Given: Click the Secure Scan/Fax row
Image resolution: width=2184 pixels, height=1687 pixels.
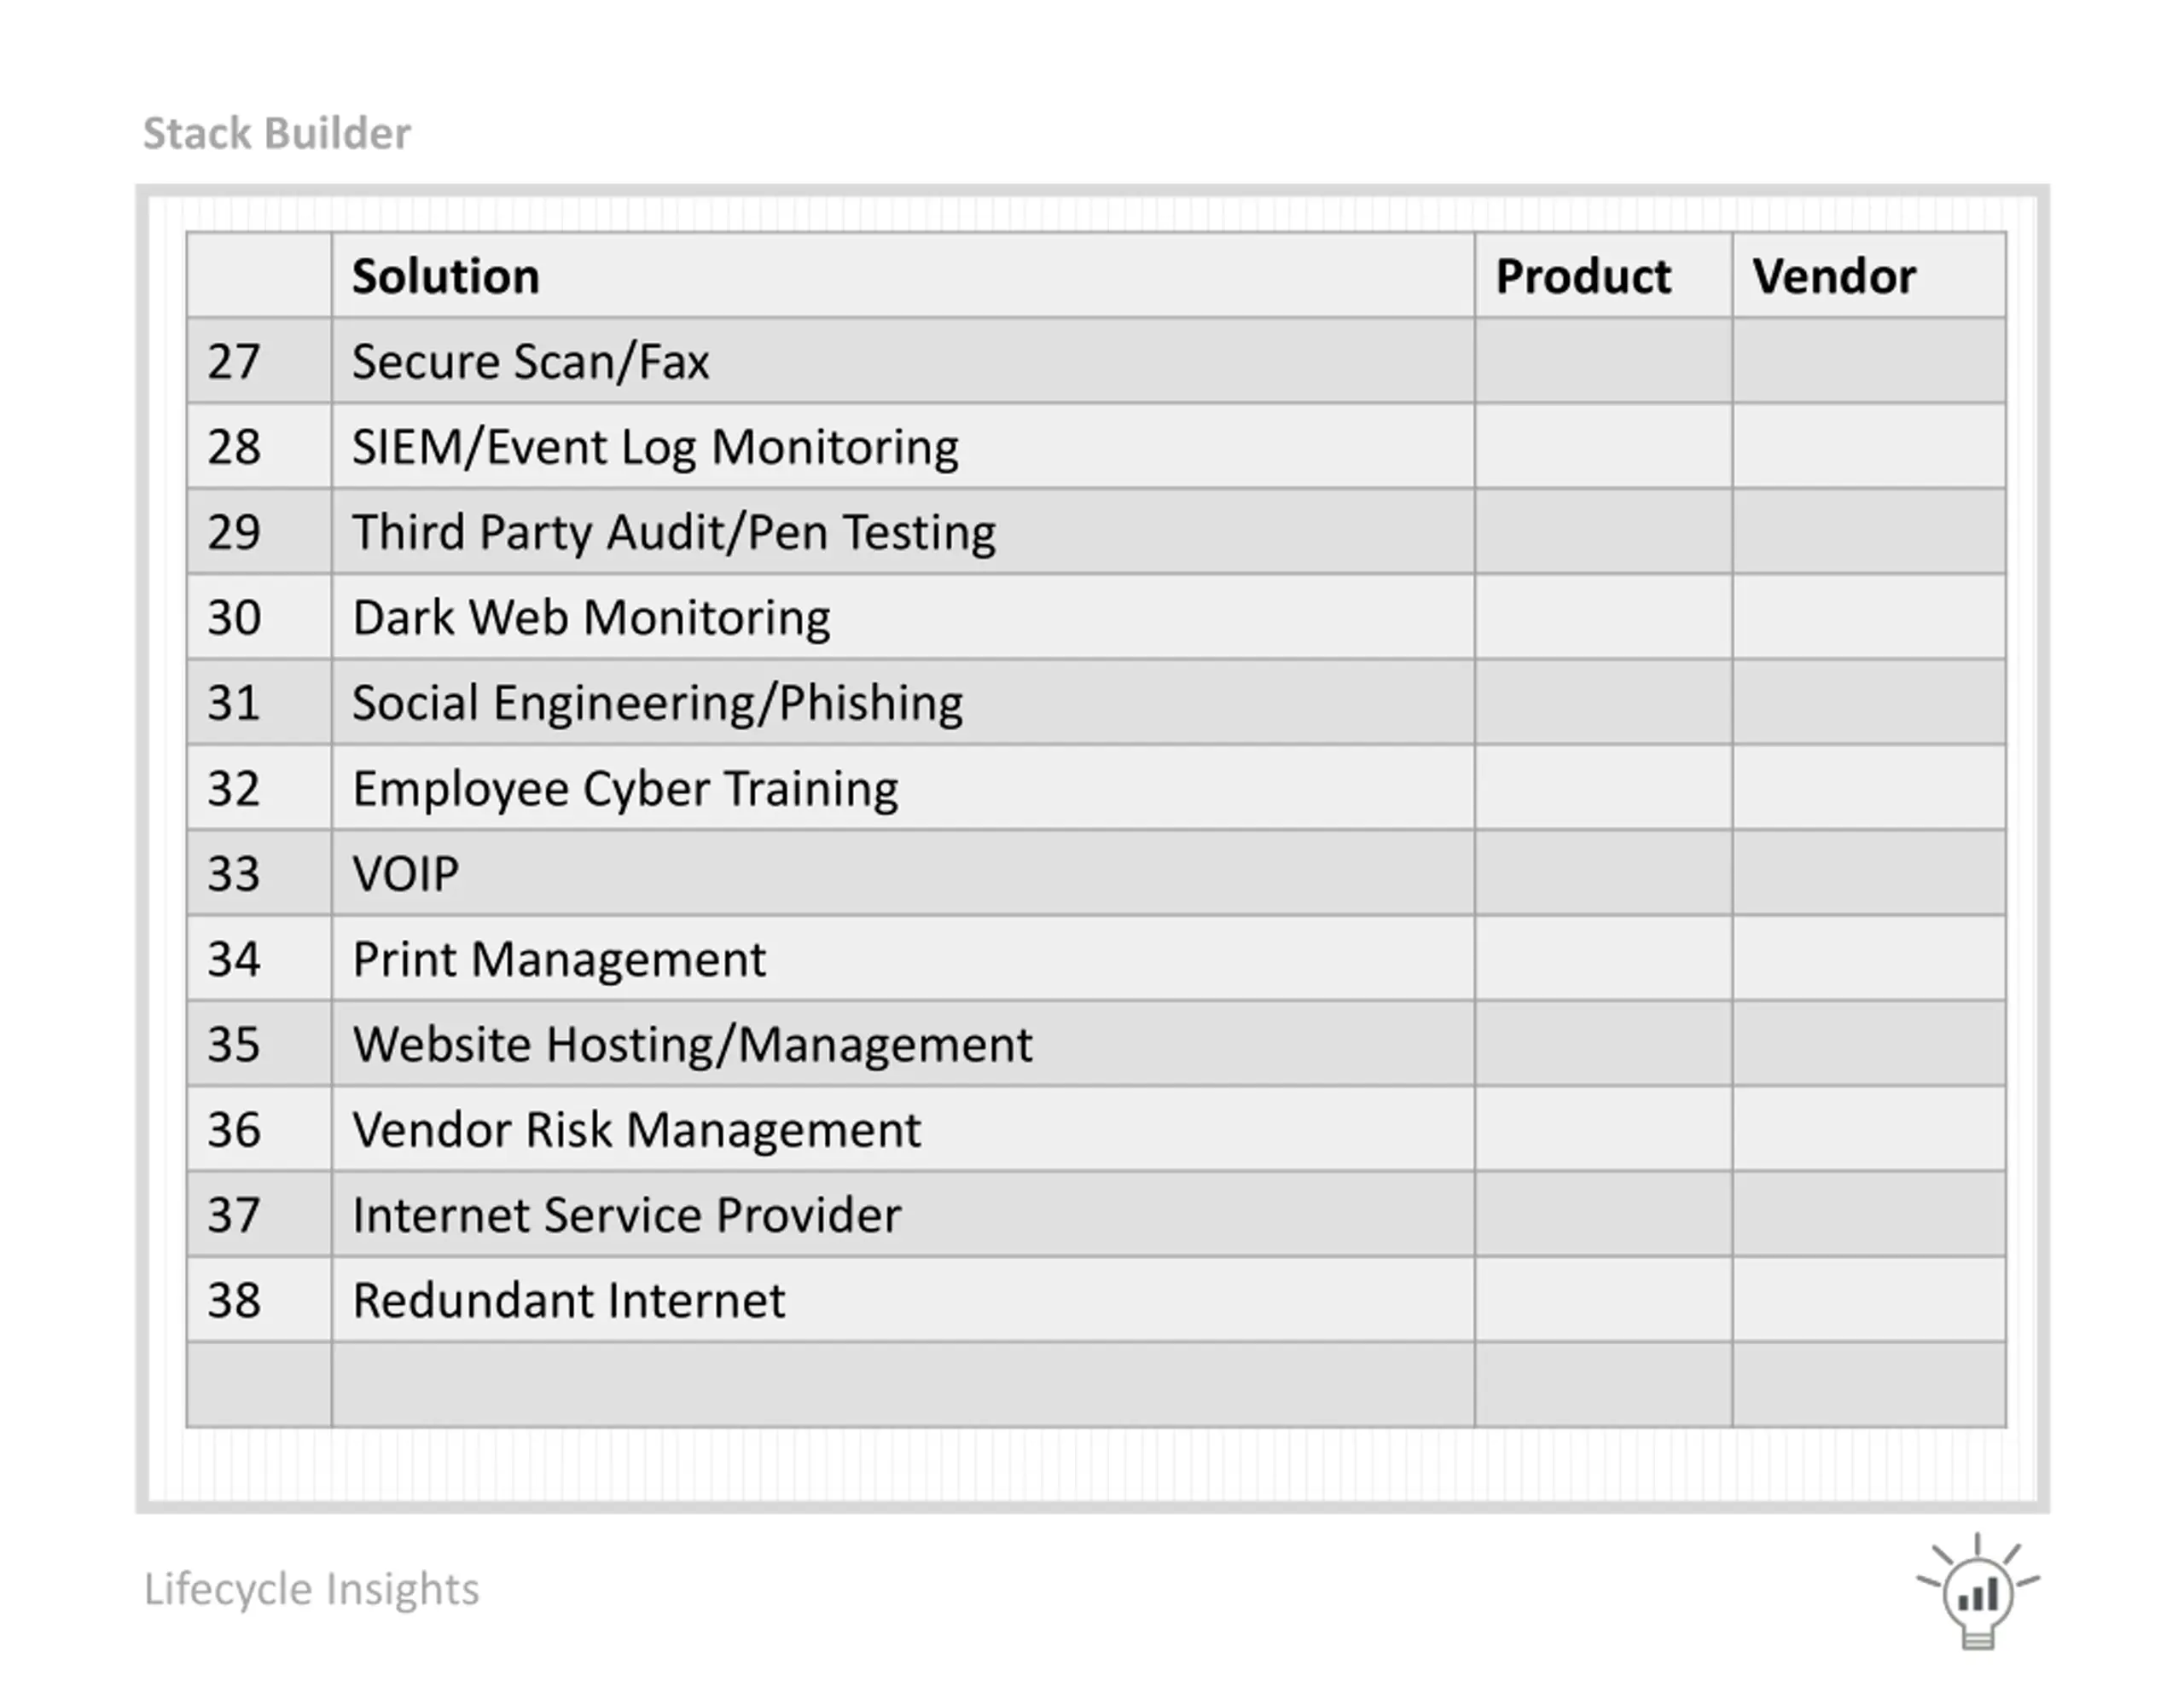Looking at the screenshot, I should point(1096,361).
